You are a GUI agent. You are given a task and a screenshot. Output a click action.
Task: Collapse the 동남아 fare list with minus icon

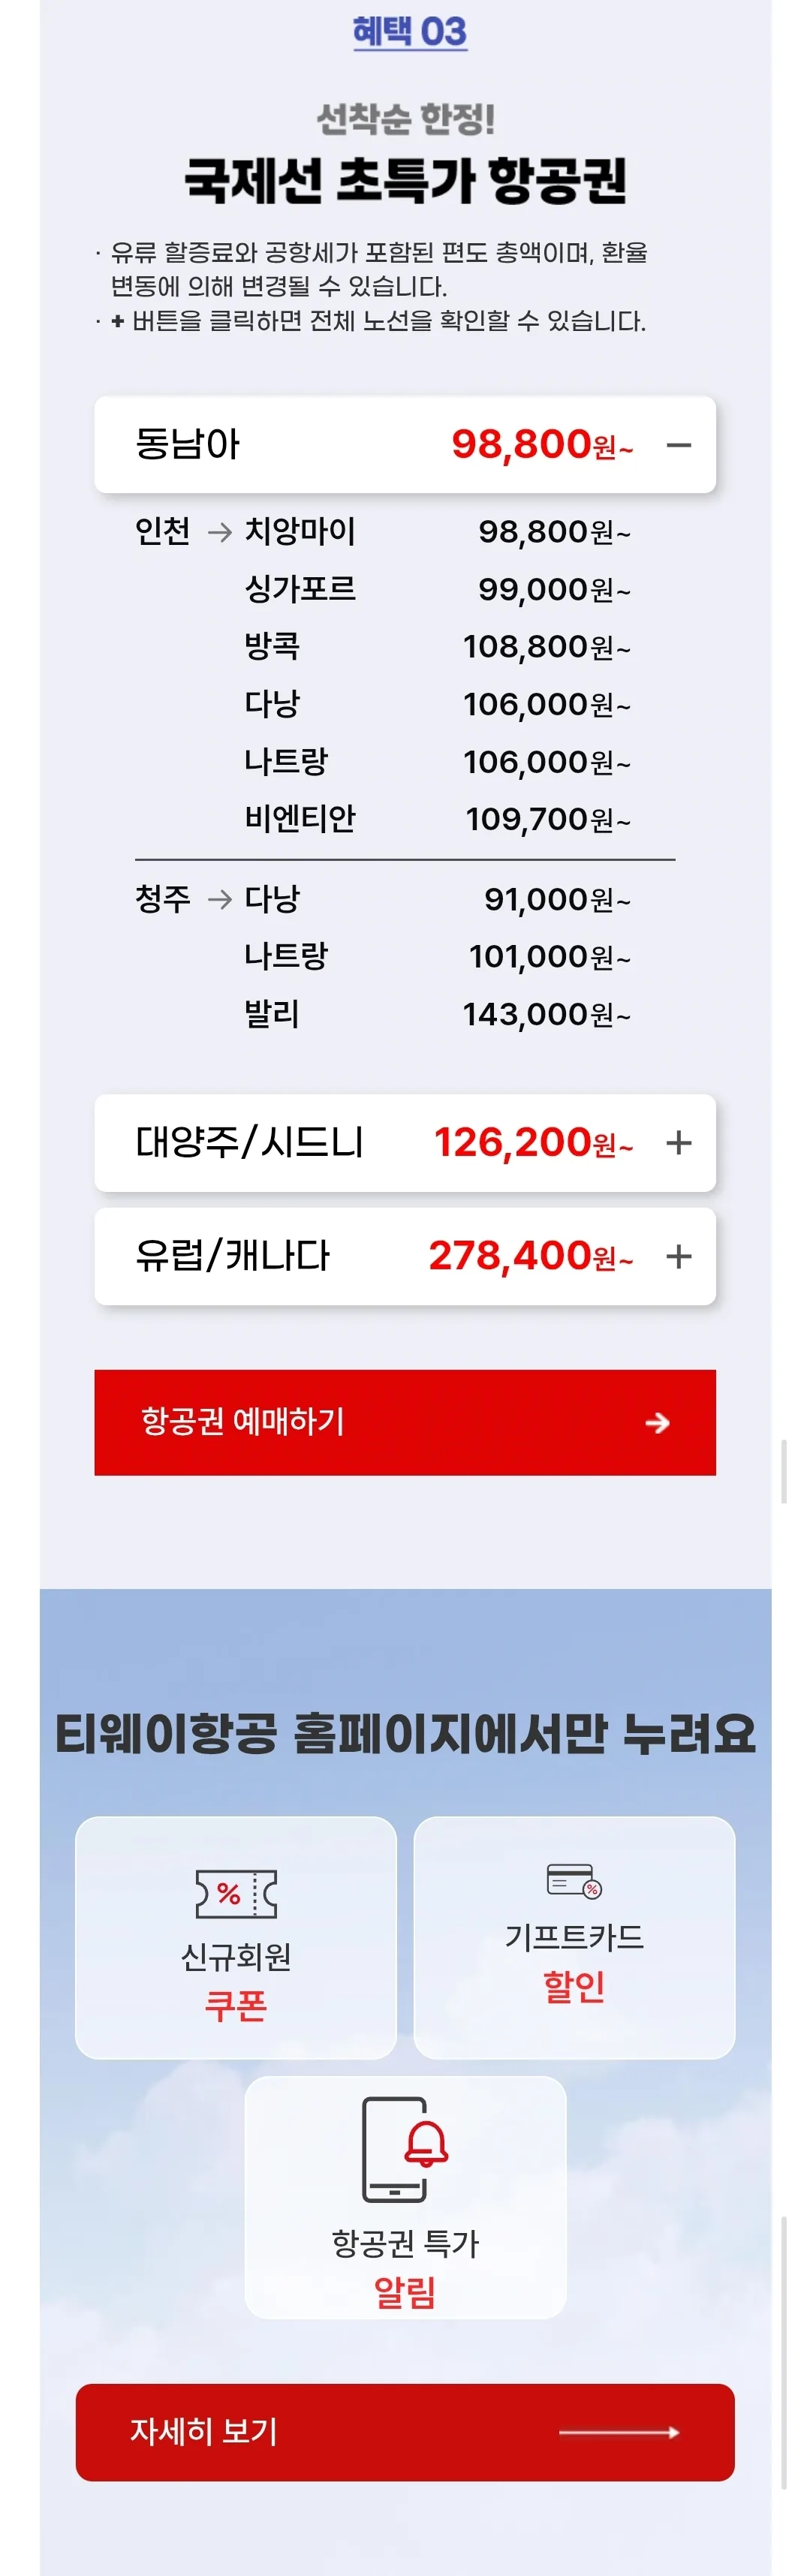pyautogui.click(x=679, y=445)
